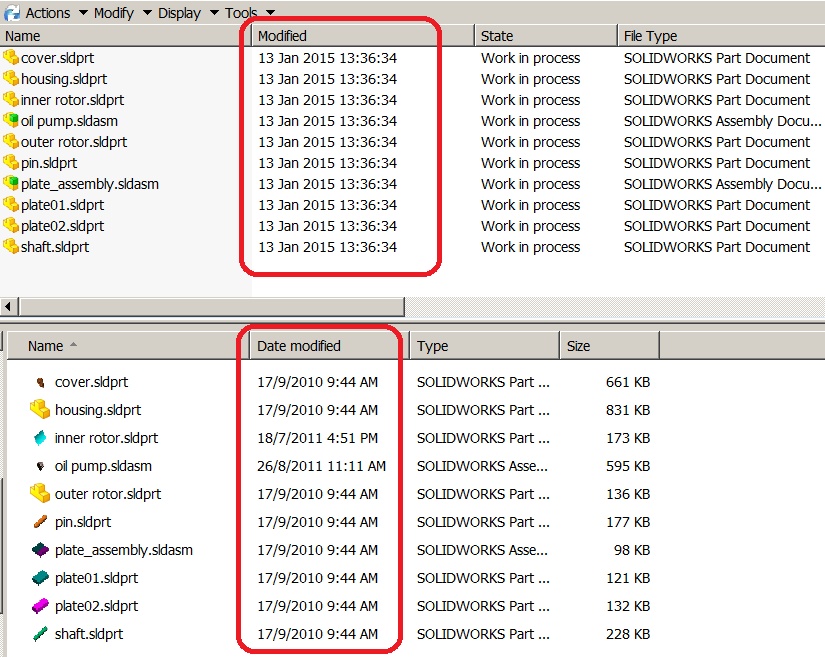Image resolution: width=825 pixels, height=657 pixels.
Task: Click housing.sldprt yellow icon in lower file list
Action: point(40,409)
